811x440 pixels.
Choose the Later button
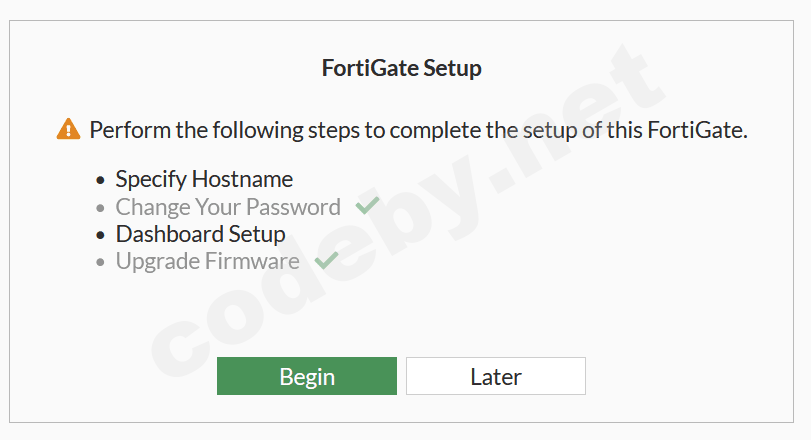[495, 376]
